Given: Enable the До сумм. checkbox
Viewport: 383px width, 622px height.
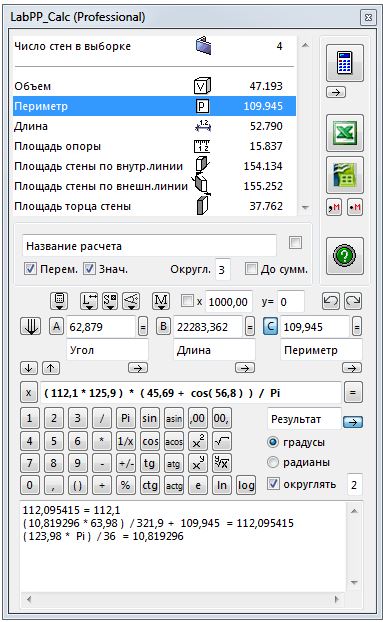Looking at the screenshot, I should tap(251, 269).
